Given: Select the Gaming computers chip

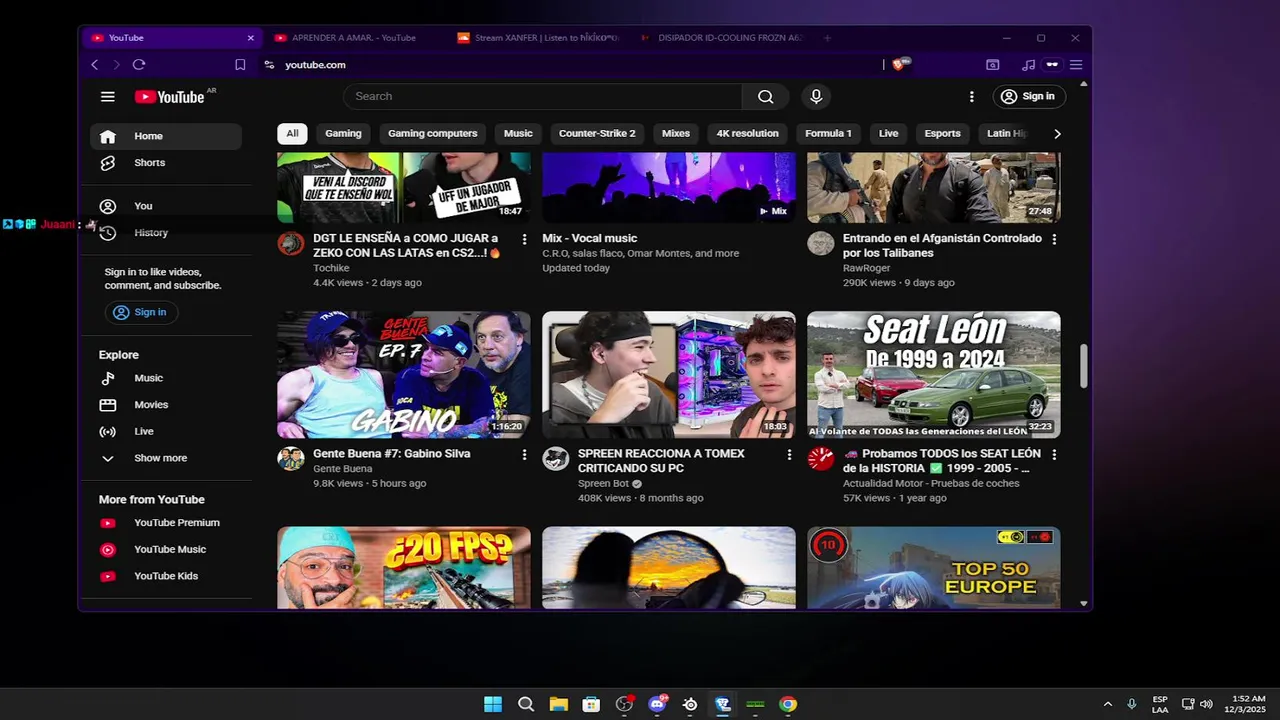Looking at the screenshot, I should pos(433,134).
